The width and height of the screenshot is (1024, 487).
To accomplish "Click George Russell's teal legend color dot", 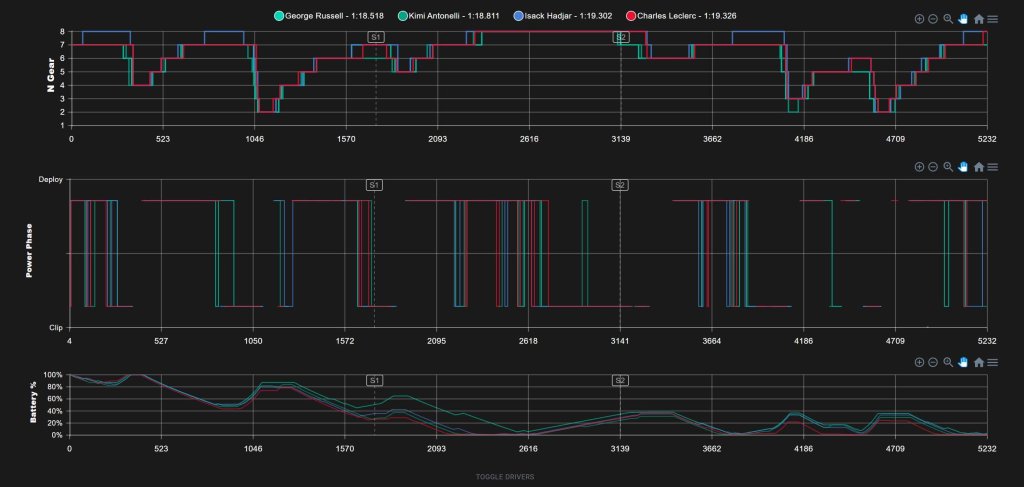I will [x=279, y=16].
